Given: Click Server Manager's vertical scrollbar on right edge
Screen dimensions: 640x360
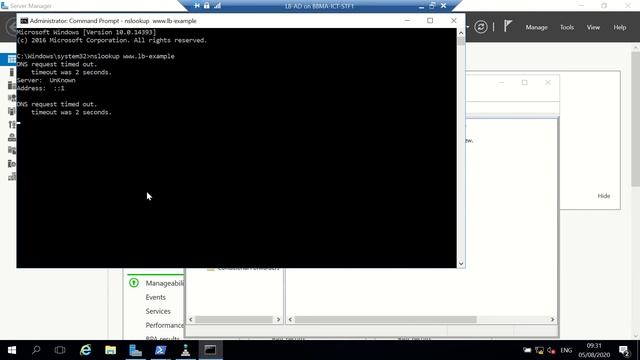Looking at the screenshot, I should pos(636,118).
